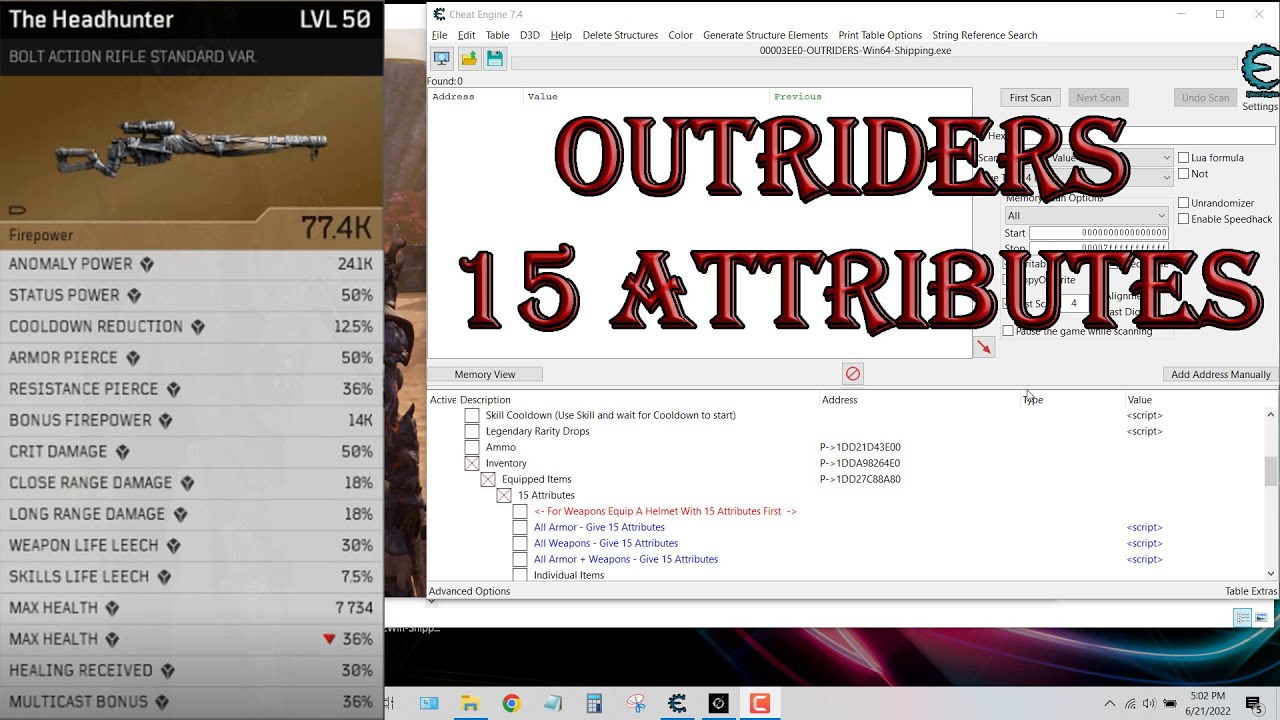The image size is (1280, 720).
Task: Save table using the floppy disk icon
Action: [x=494, y=59]
